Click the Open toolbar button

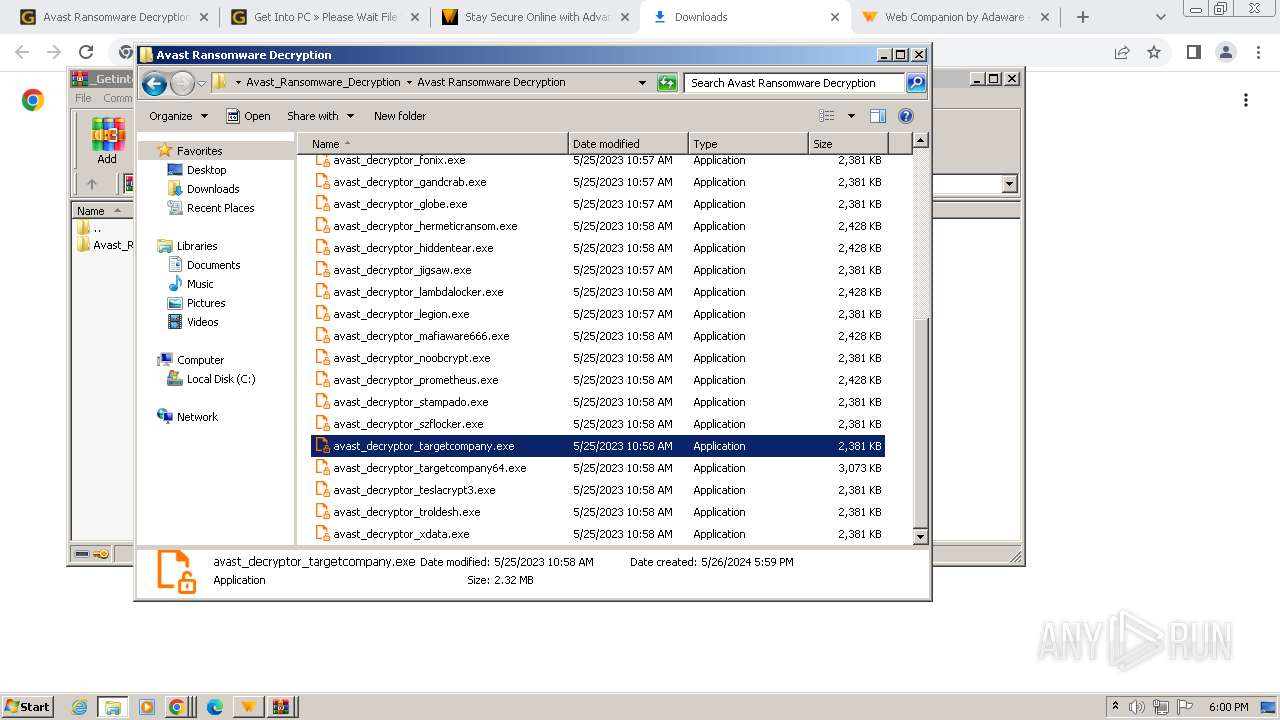coord(248,116)
